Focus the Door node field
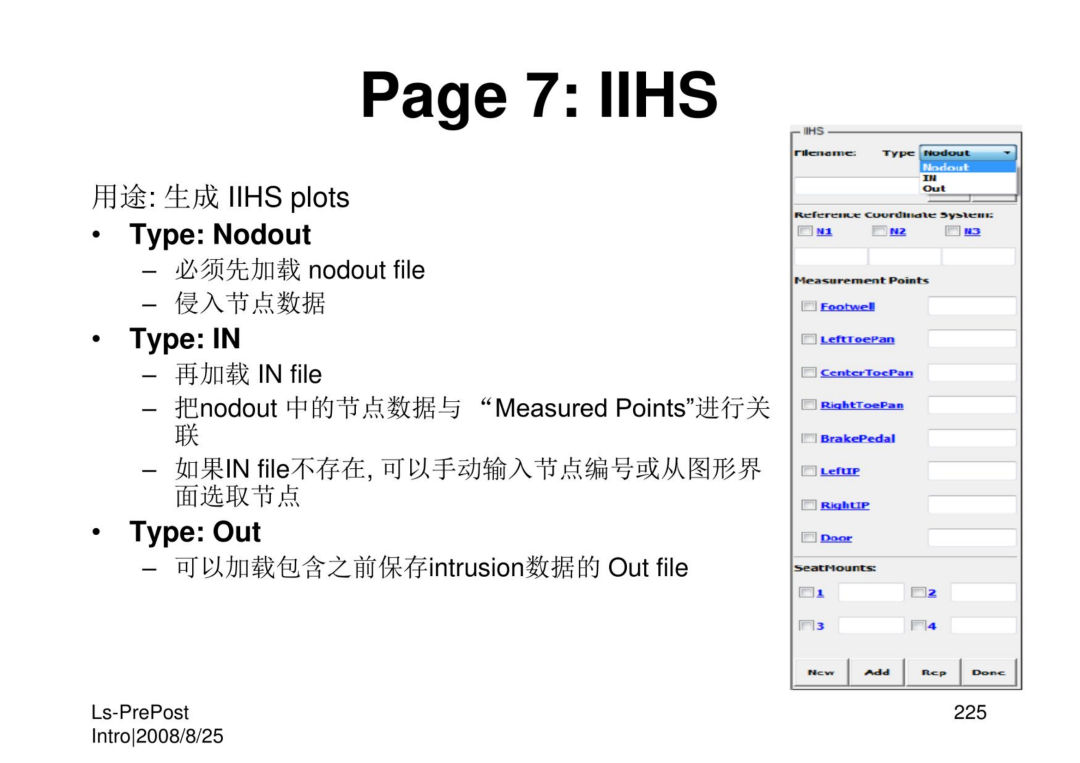Image resolution: width=1080 pixels, height=763 pixels. coord(972,538)
